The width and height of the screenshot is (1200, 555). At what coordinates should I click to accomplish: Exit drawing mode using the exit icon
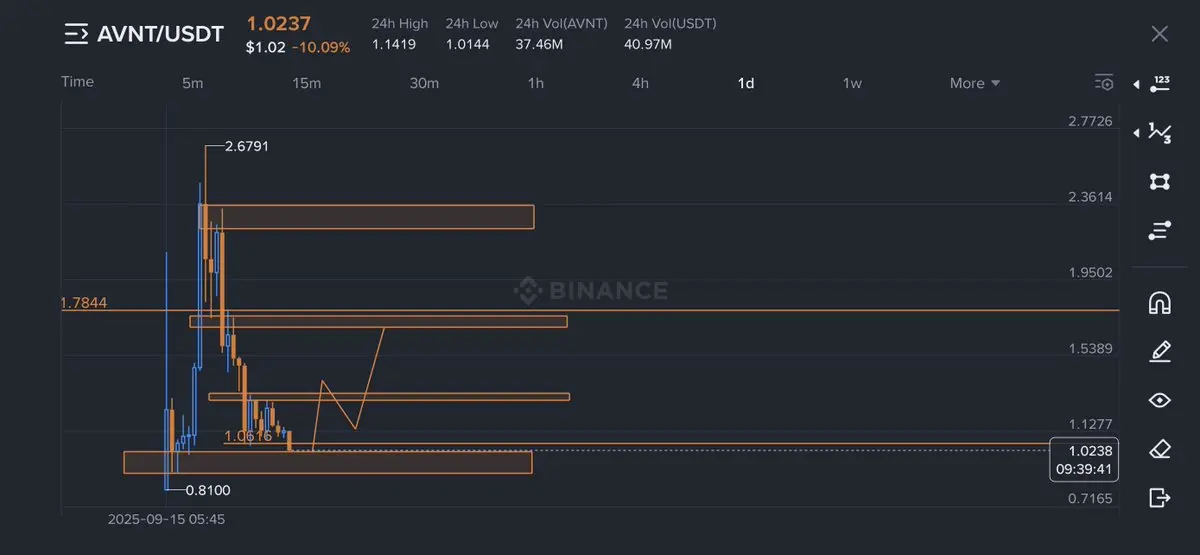[x=1160, y=497]
